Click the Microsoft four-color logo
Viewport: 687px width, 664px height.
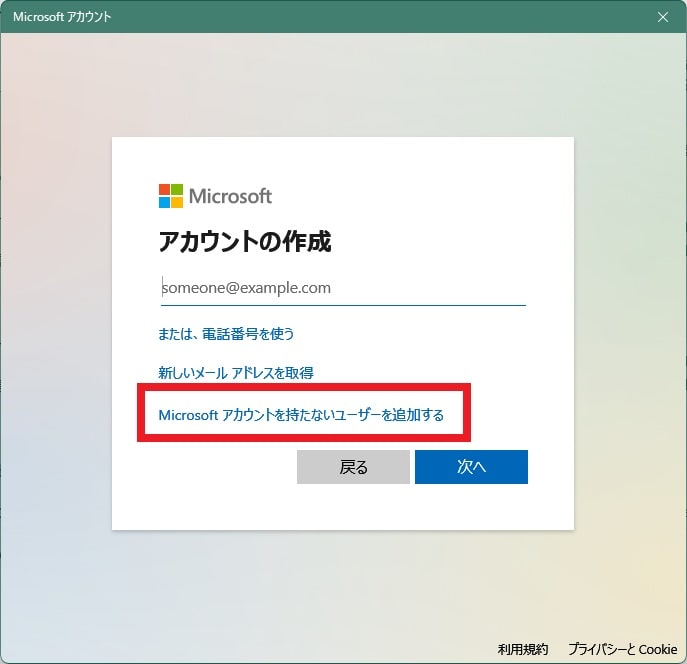click(171, 196)
